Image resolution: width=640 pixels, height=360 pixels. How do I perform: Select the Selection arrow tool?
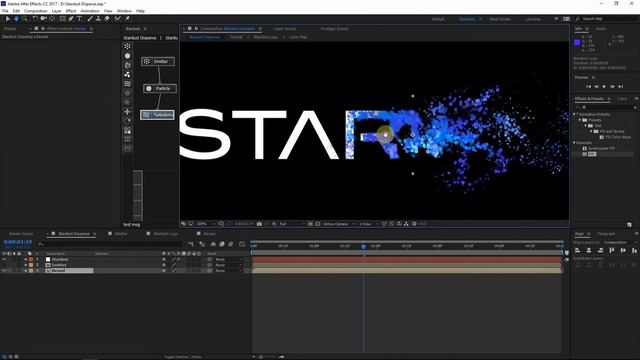coord(7,19)
